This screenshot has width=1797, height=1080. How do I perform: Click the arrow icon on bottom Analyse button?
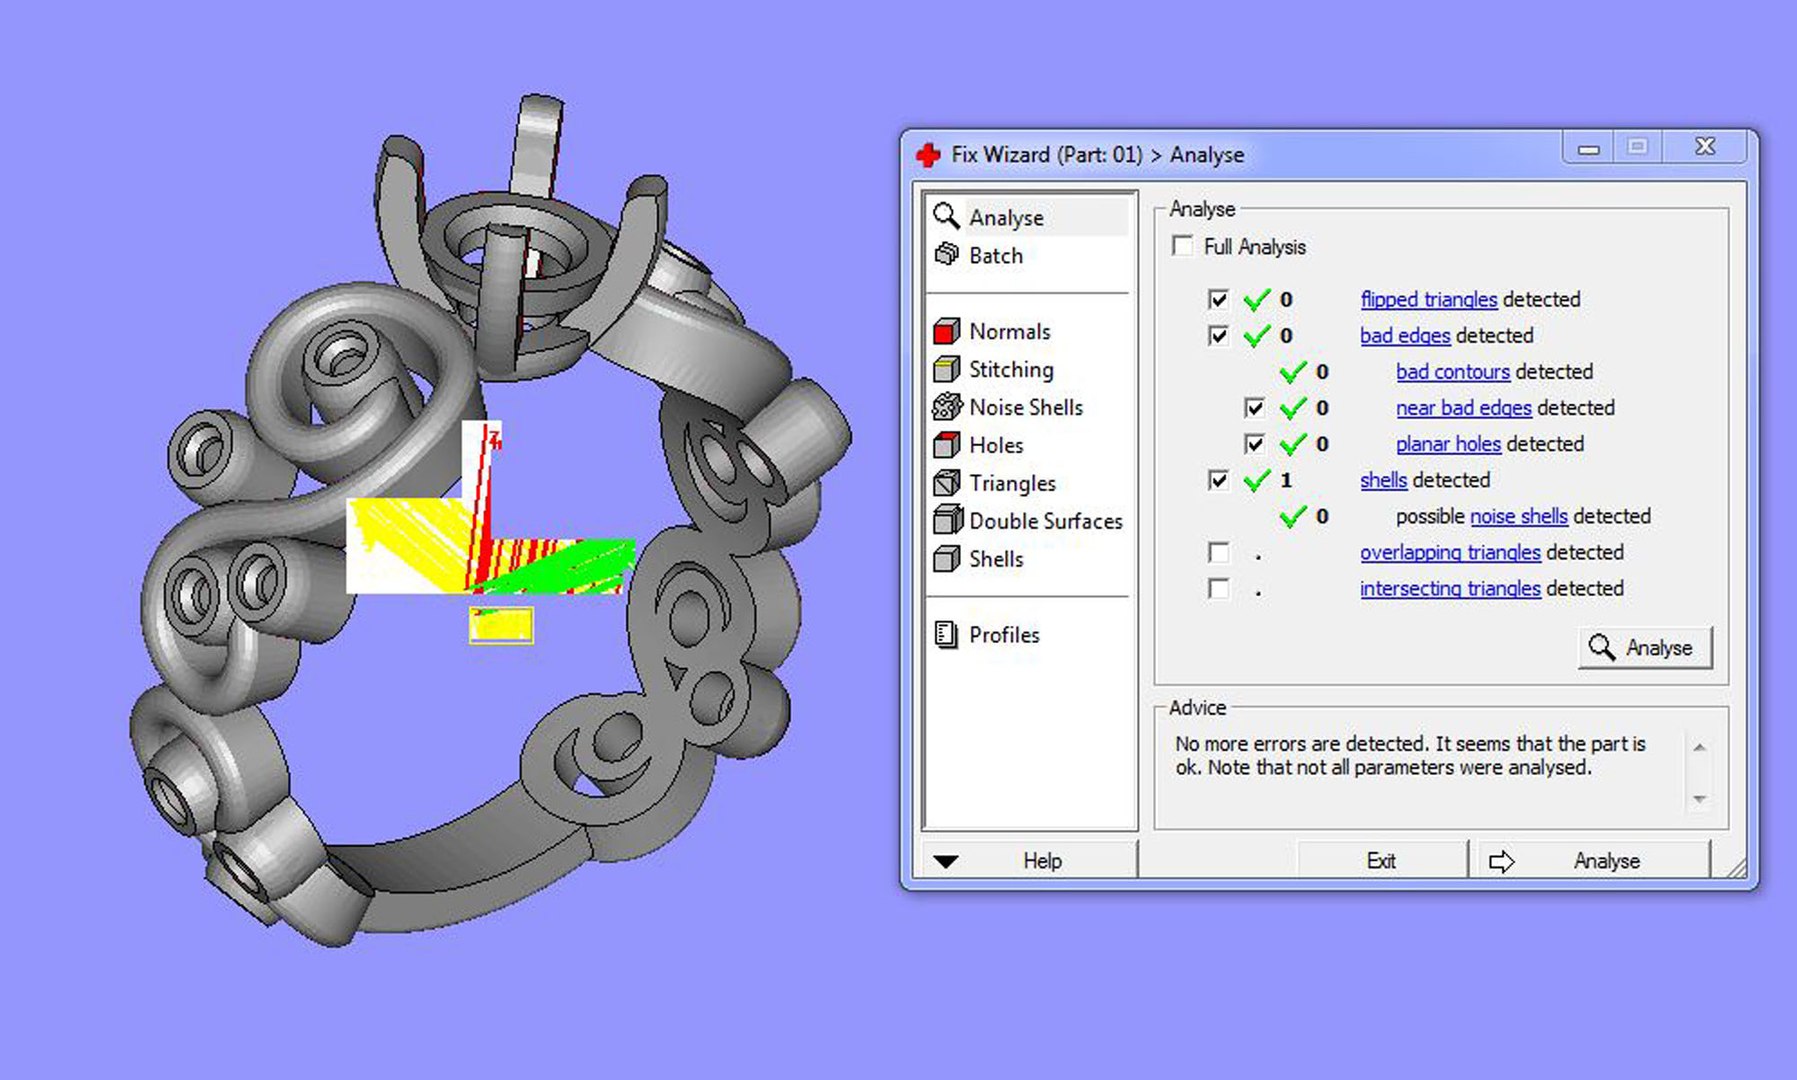pyautogui.click(x=1502, y=861)
